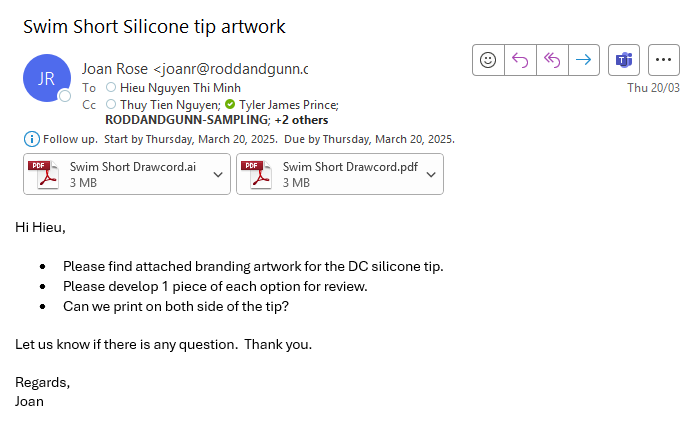Expand dropdown arrow for Swim Short Drawcord.pdf
Screen dimensions: 684x434
(x=431, y=174)
